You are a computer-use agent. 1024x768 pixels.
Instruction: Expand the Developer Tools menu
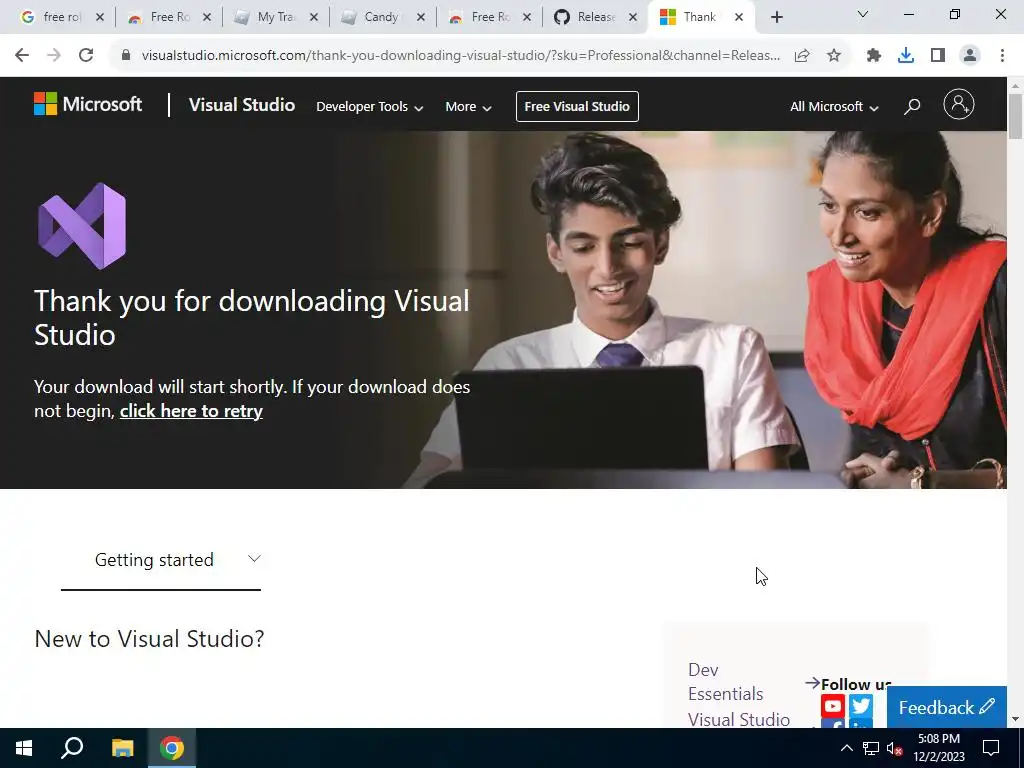coord(370,106)
